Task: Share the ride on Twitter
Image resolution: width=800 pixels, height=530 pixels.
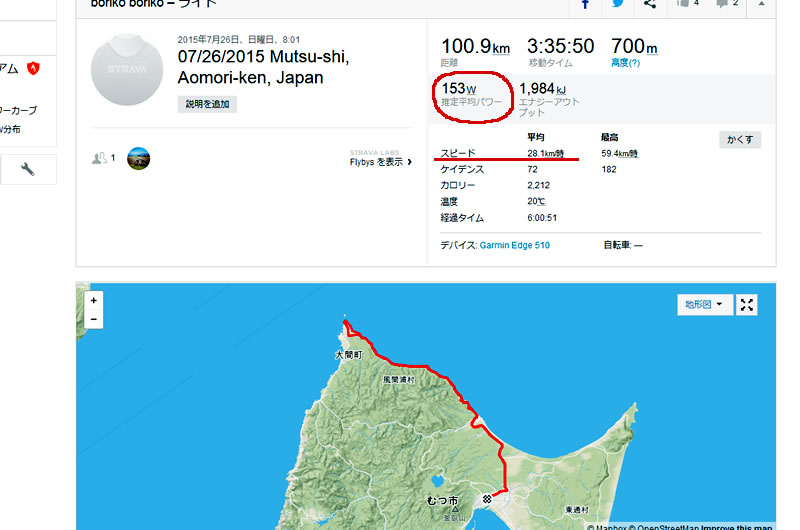Action: [x=618, y=4]
